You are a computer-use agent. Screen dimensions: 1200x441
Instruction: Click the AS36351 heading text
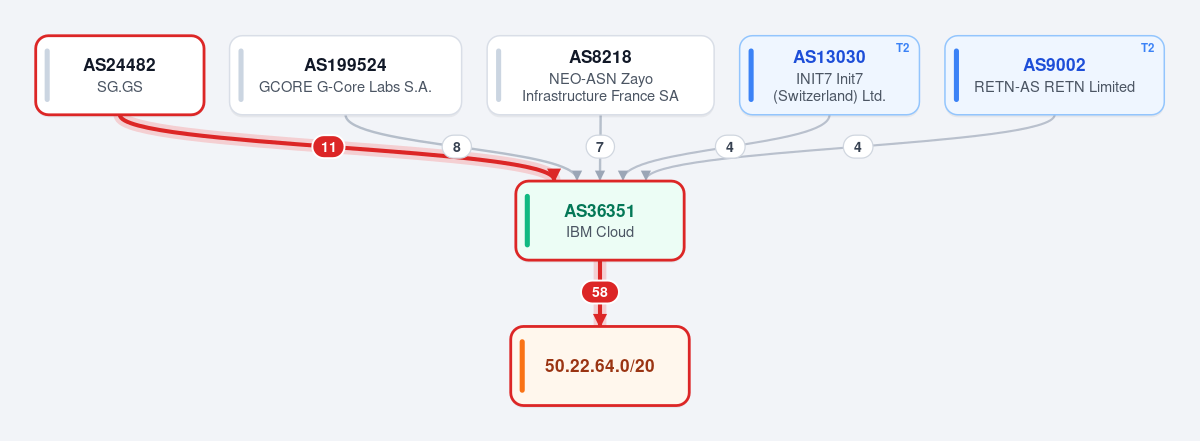tap(600, 211)
